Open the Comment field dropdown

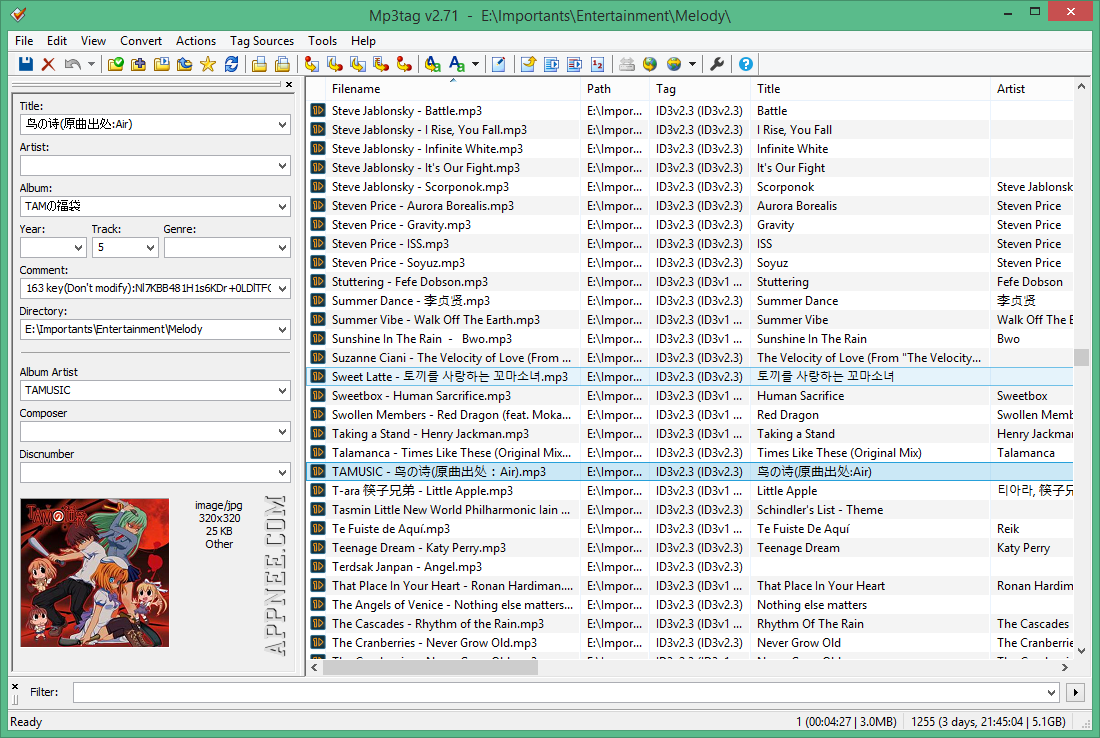coord(282,288)
